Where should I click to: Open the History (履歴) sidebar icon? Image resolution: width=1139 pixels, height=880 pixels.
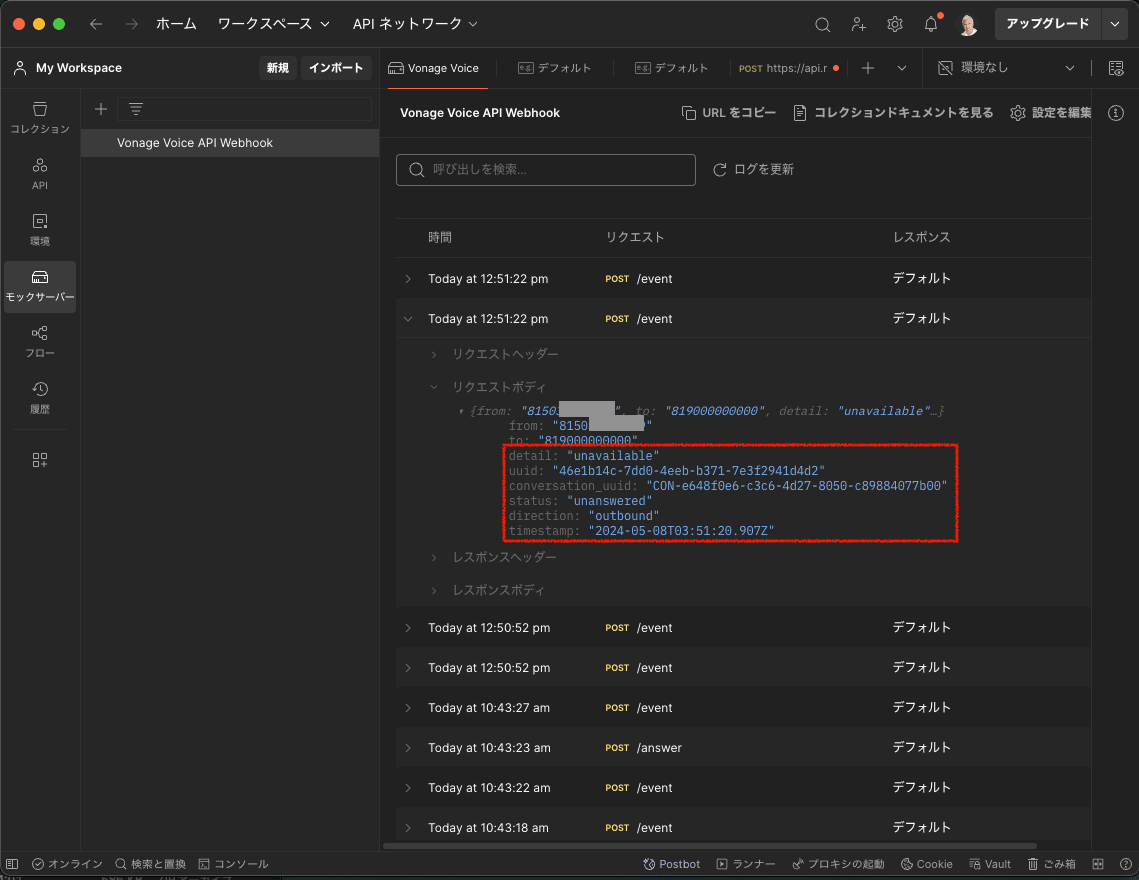40,397
